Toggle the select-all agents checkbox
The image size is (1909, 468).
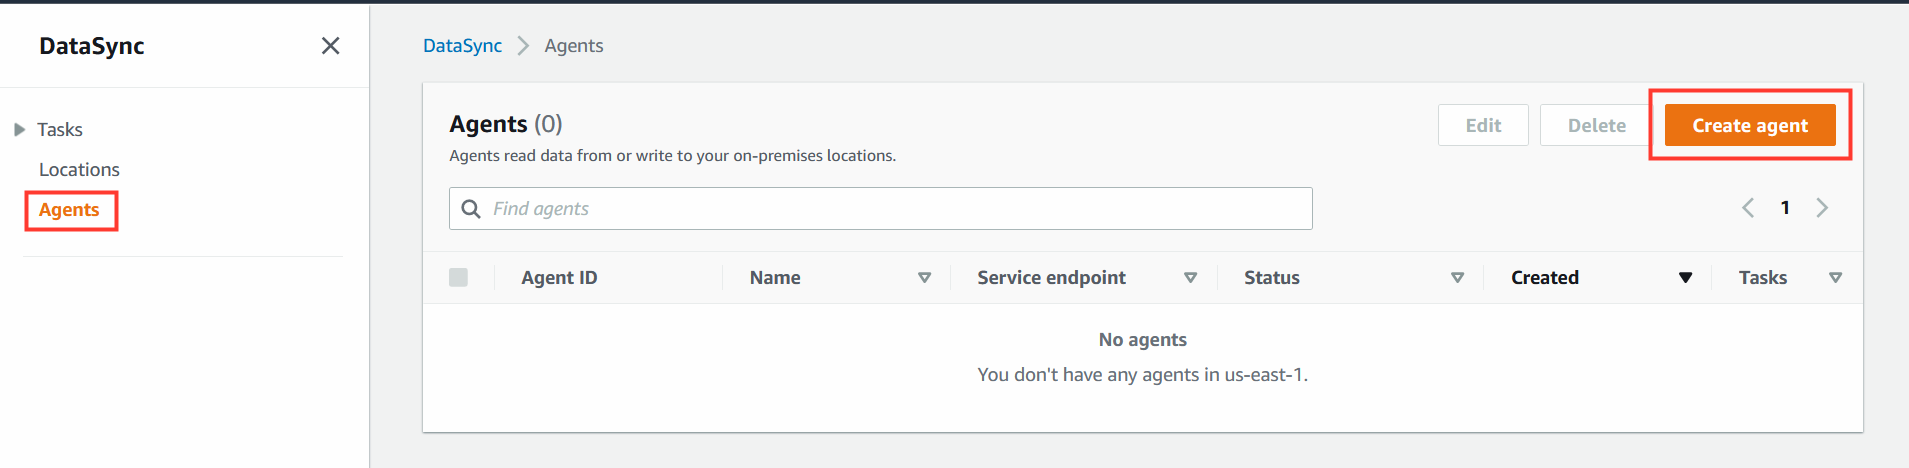(x=459, y=277)
